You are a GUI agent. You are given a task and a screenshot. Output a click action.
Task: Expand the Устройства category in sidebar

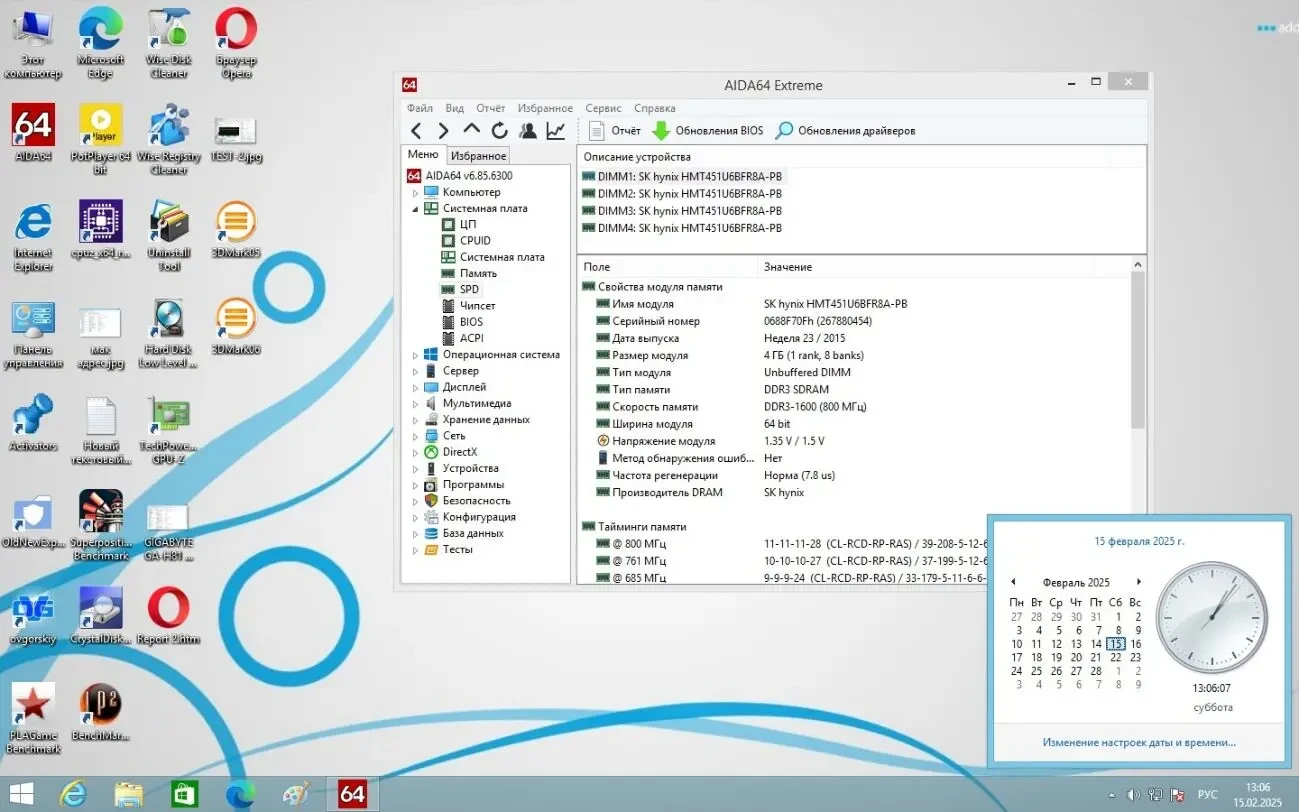click(415, 468)
